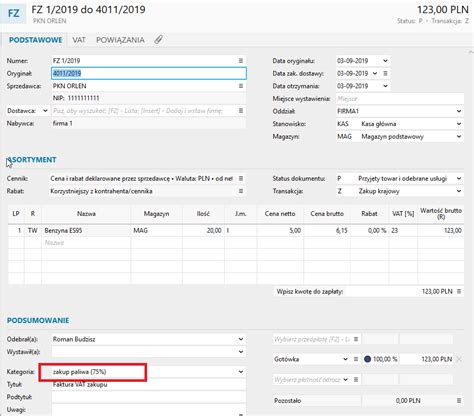Click Cena brutto cell 6,15

pyautogui.click(x=327, y=230)
